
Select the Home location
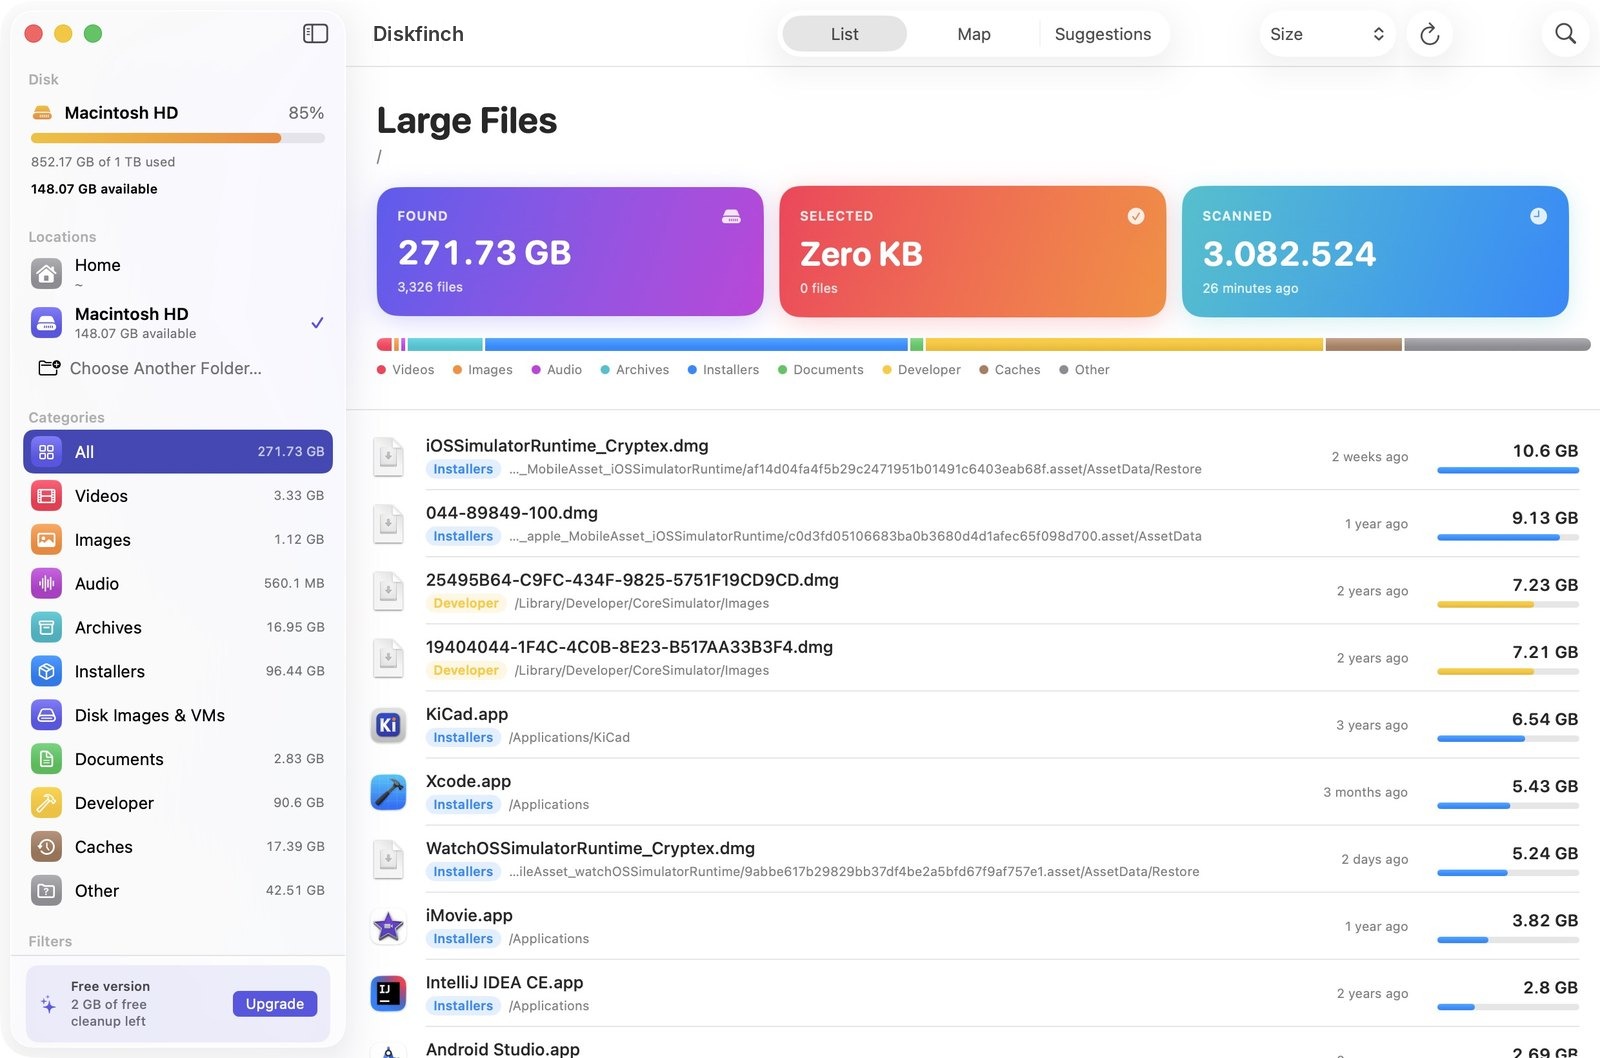(178, 272)
